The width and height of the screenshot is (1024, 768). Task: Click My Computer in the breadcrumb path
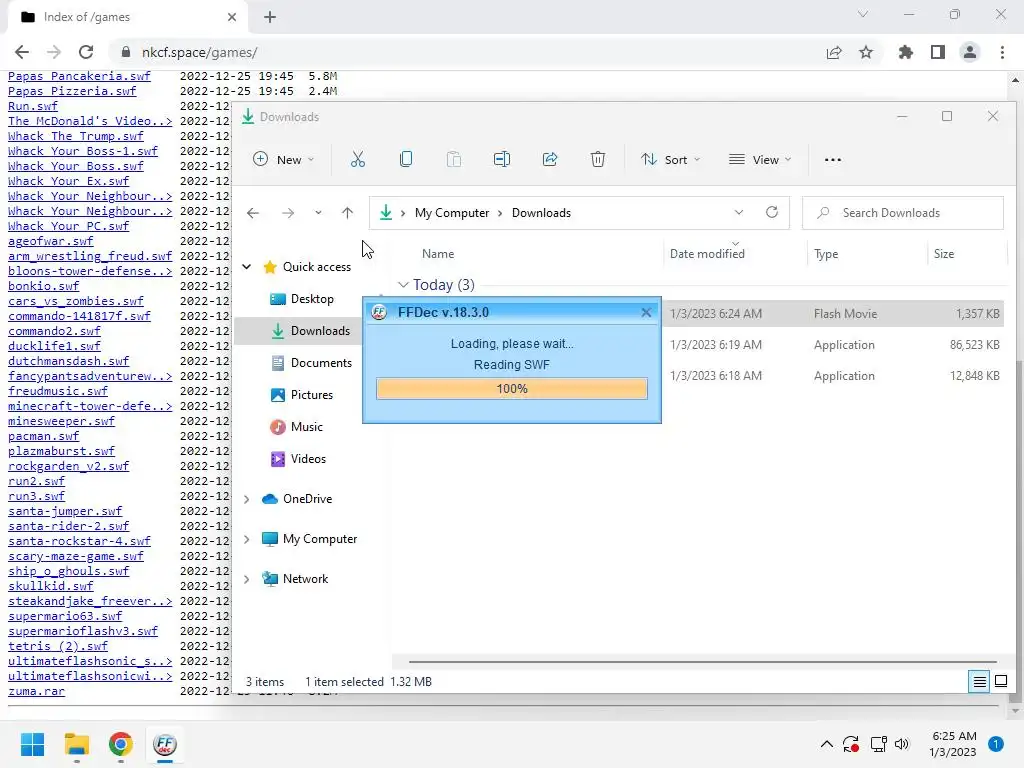[x=452, y=213]
